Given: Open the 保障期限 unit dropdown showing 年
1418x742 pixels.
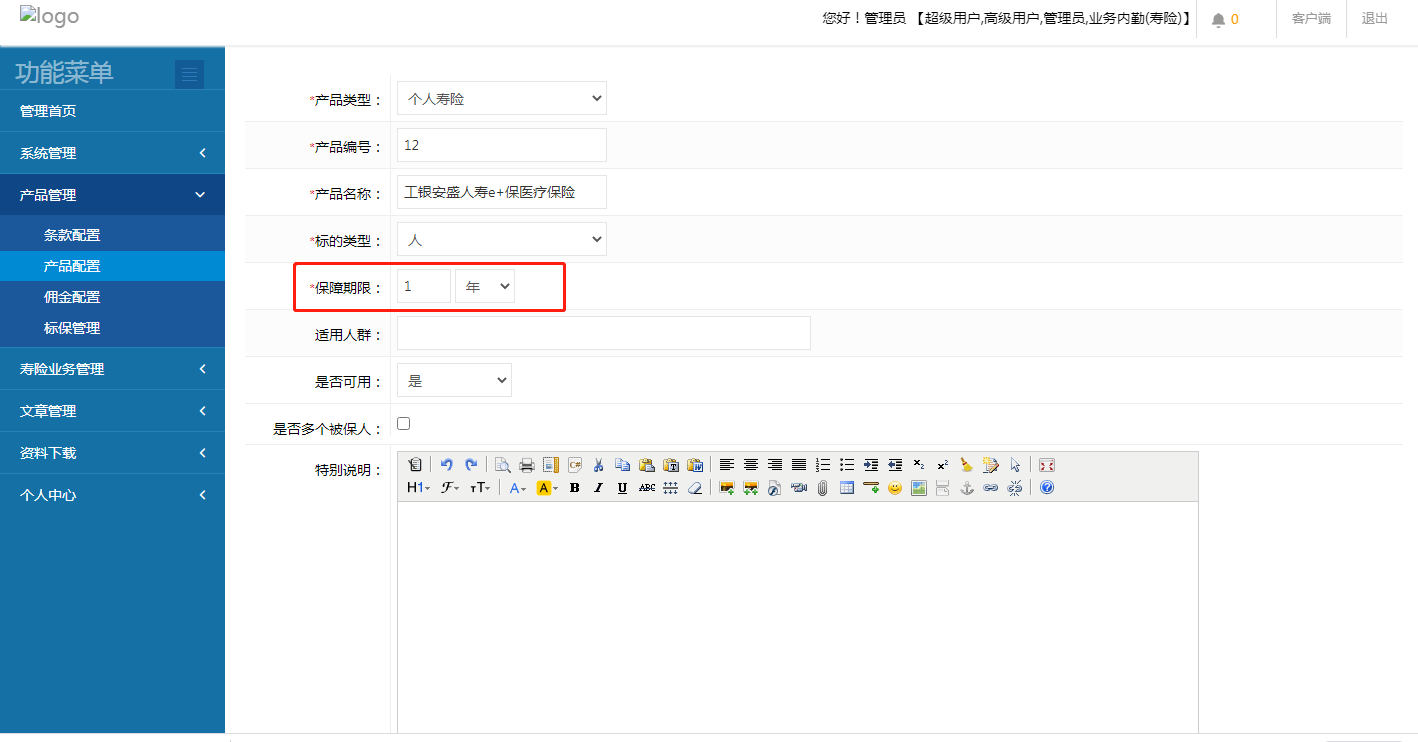Looking at the screenshot, I should [485, 286].
